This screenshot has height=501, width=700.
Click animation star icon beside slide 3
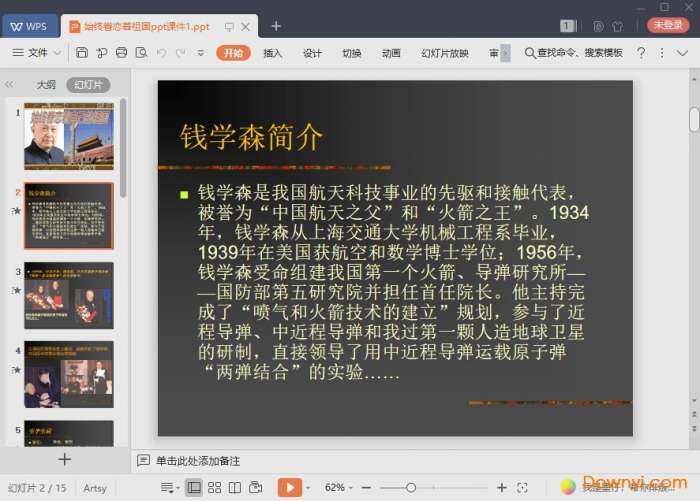pyautogui.click(x=17, y=290)
